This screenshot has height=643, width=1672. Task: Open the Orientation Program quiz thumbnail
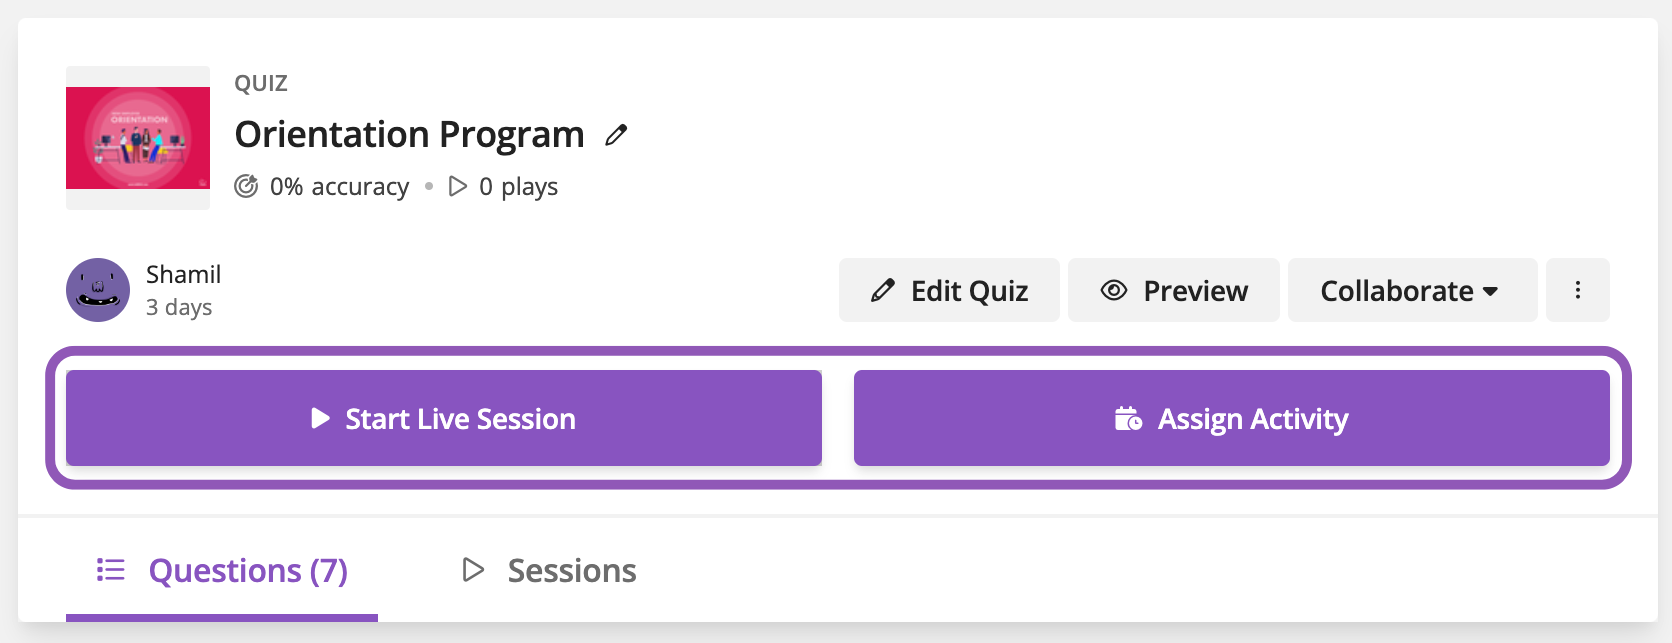pyautogui.click(x=138, y=138)
